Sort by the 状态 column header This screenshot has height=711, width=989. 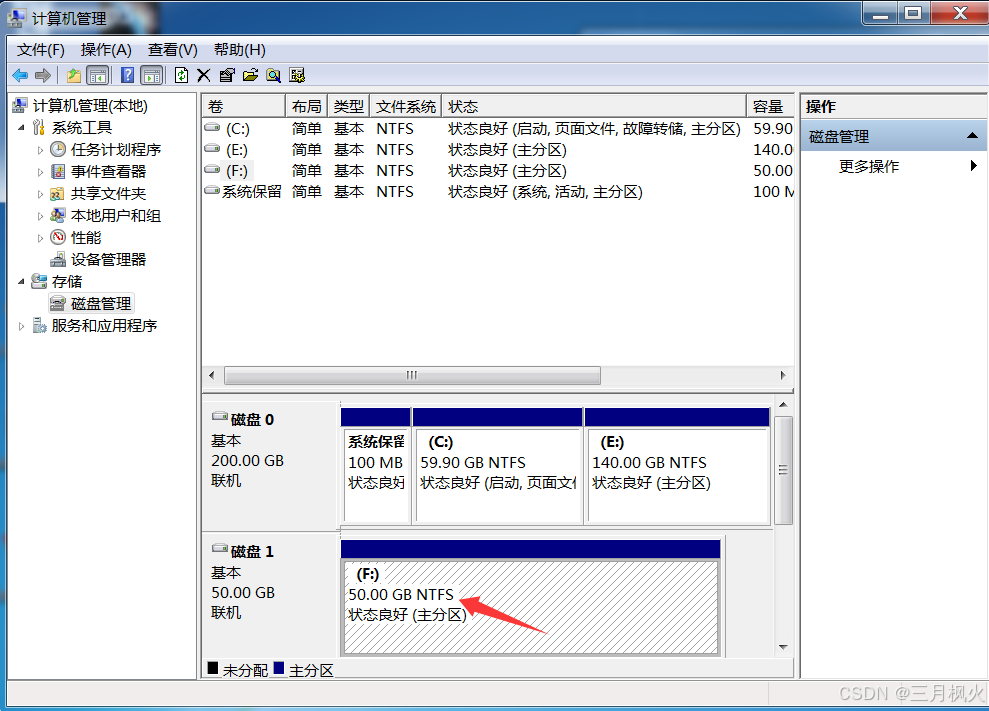pyautogui.click(x=594, y=107)
